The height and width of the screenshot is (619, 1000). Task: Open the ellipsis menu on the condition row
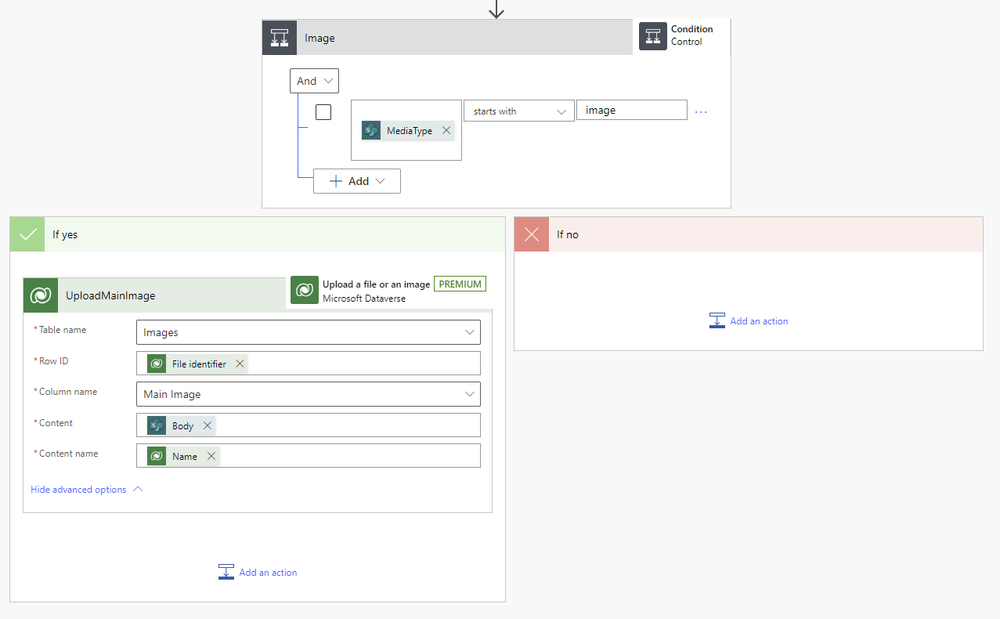[x=701, y=111]
